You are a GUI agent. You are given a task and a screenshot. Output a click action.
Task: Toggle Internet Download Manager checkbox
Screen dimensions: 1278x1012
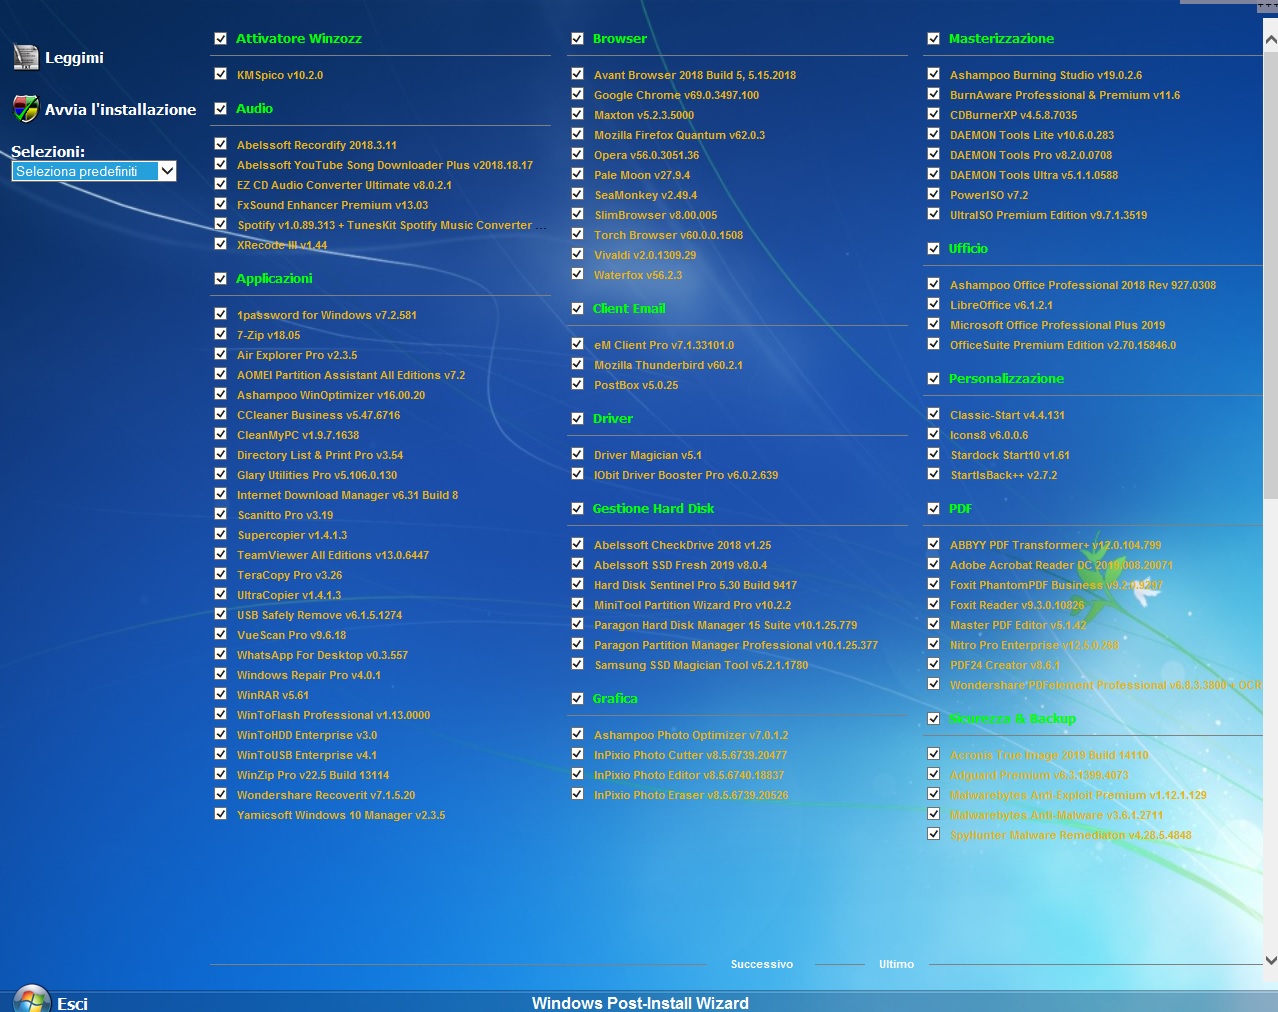click(221, 494)
